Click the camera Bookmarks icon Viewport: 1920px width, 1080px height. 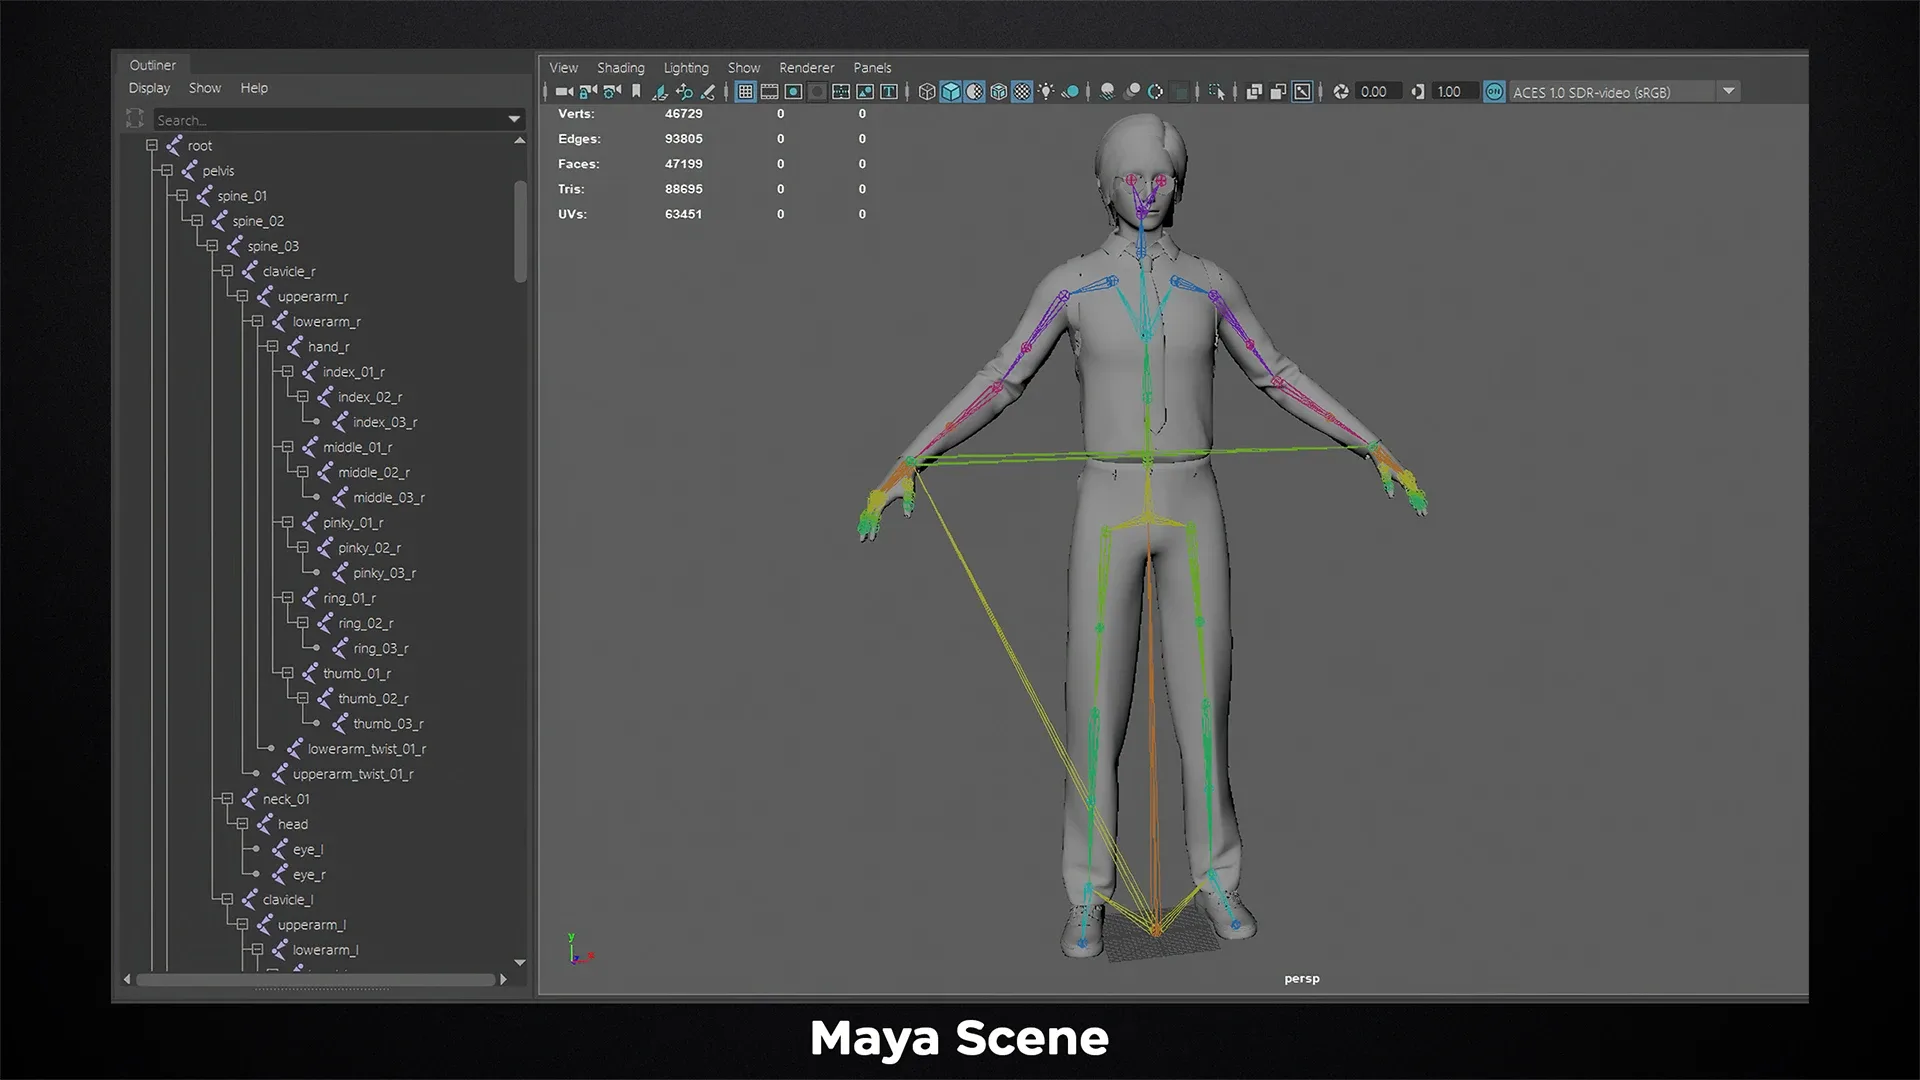[636, 92]
